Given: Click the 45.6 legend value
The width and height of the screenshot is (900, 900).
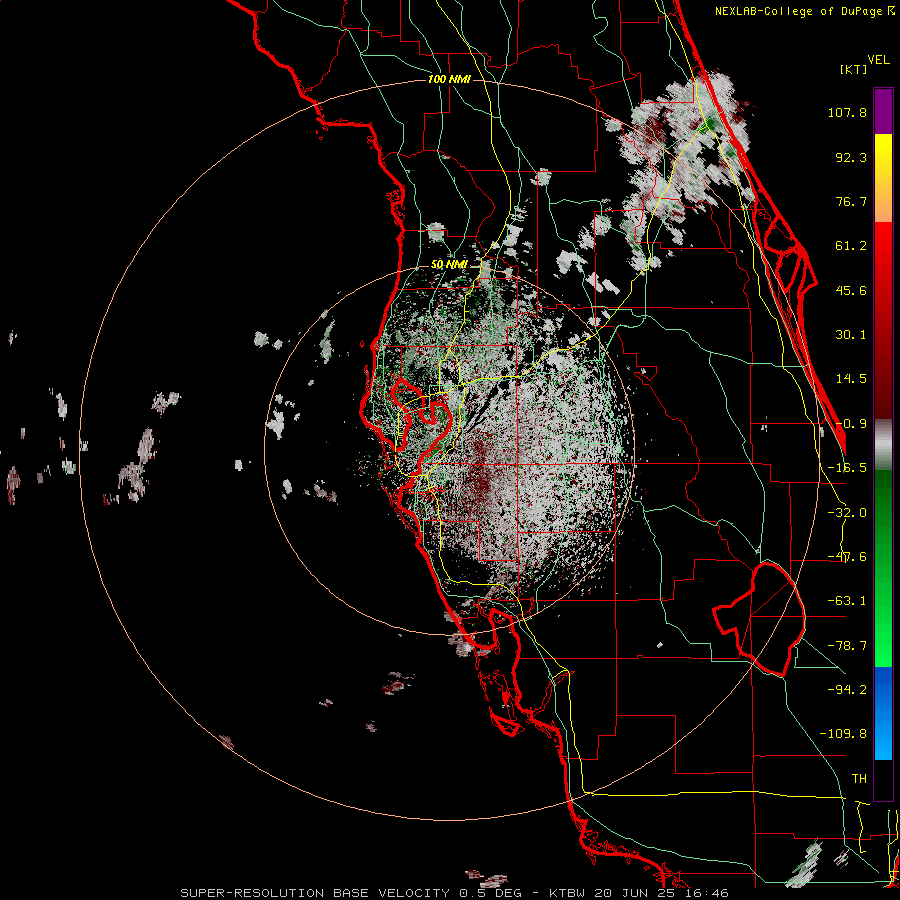Looking at the screenshot, I should [851, 290].
